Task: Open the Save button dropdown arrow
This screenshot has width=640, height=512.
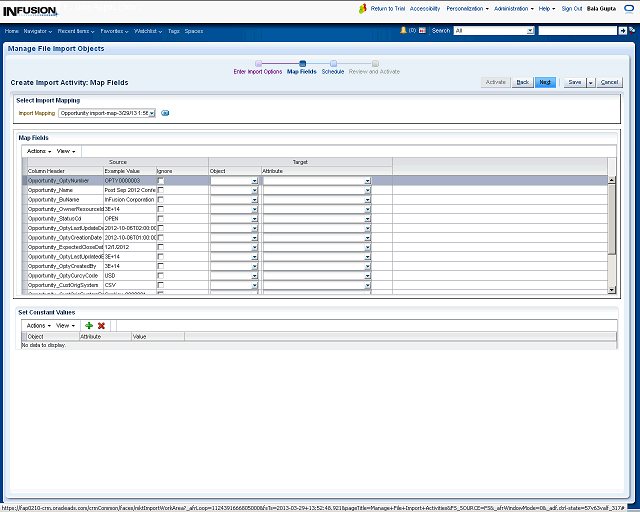Action: click(x=591, y=82)
